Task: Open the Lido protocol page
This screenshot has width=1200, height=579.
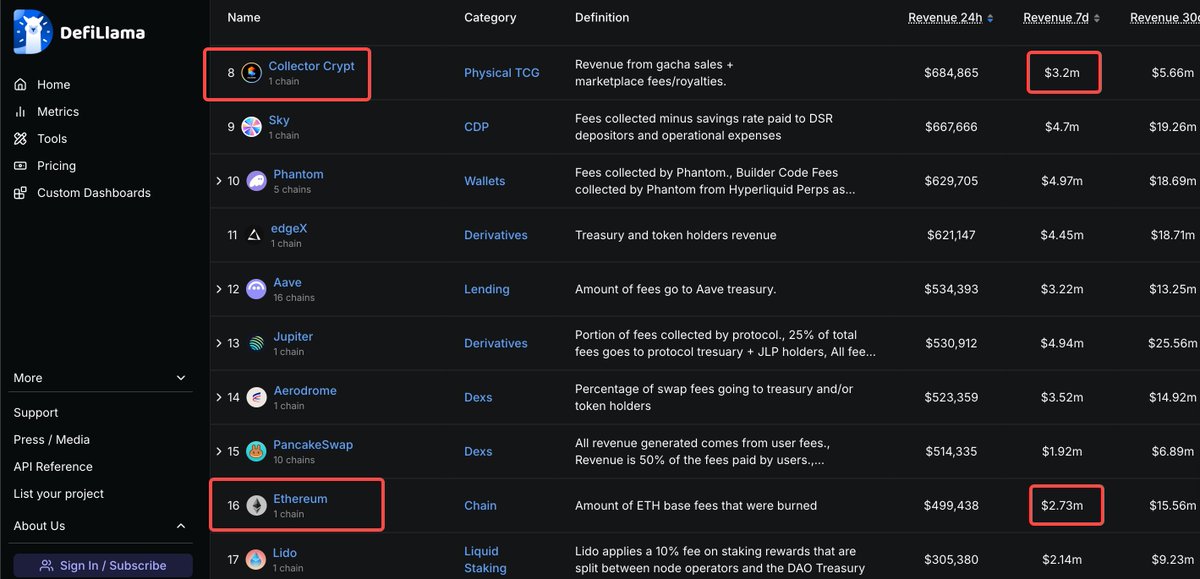Action: pyautogui.click(x=285, y=552)
